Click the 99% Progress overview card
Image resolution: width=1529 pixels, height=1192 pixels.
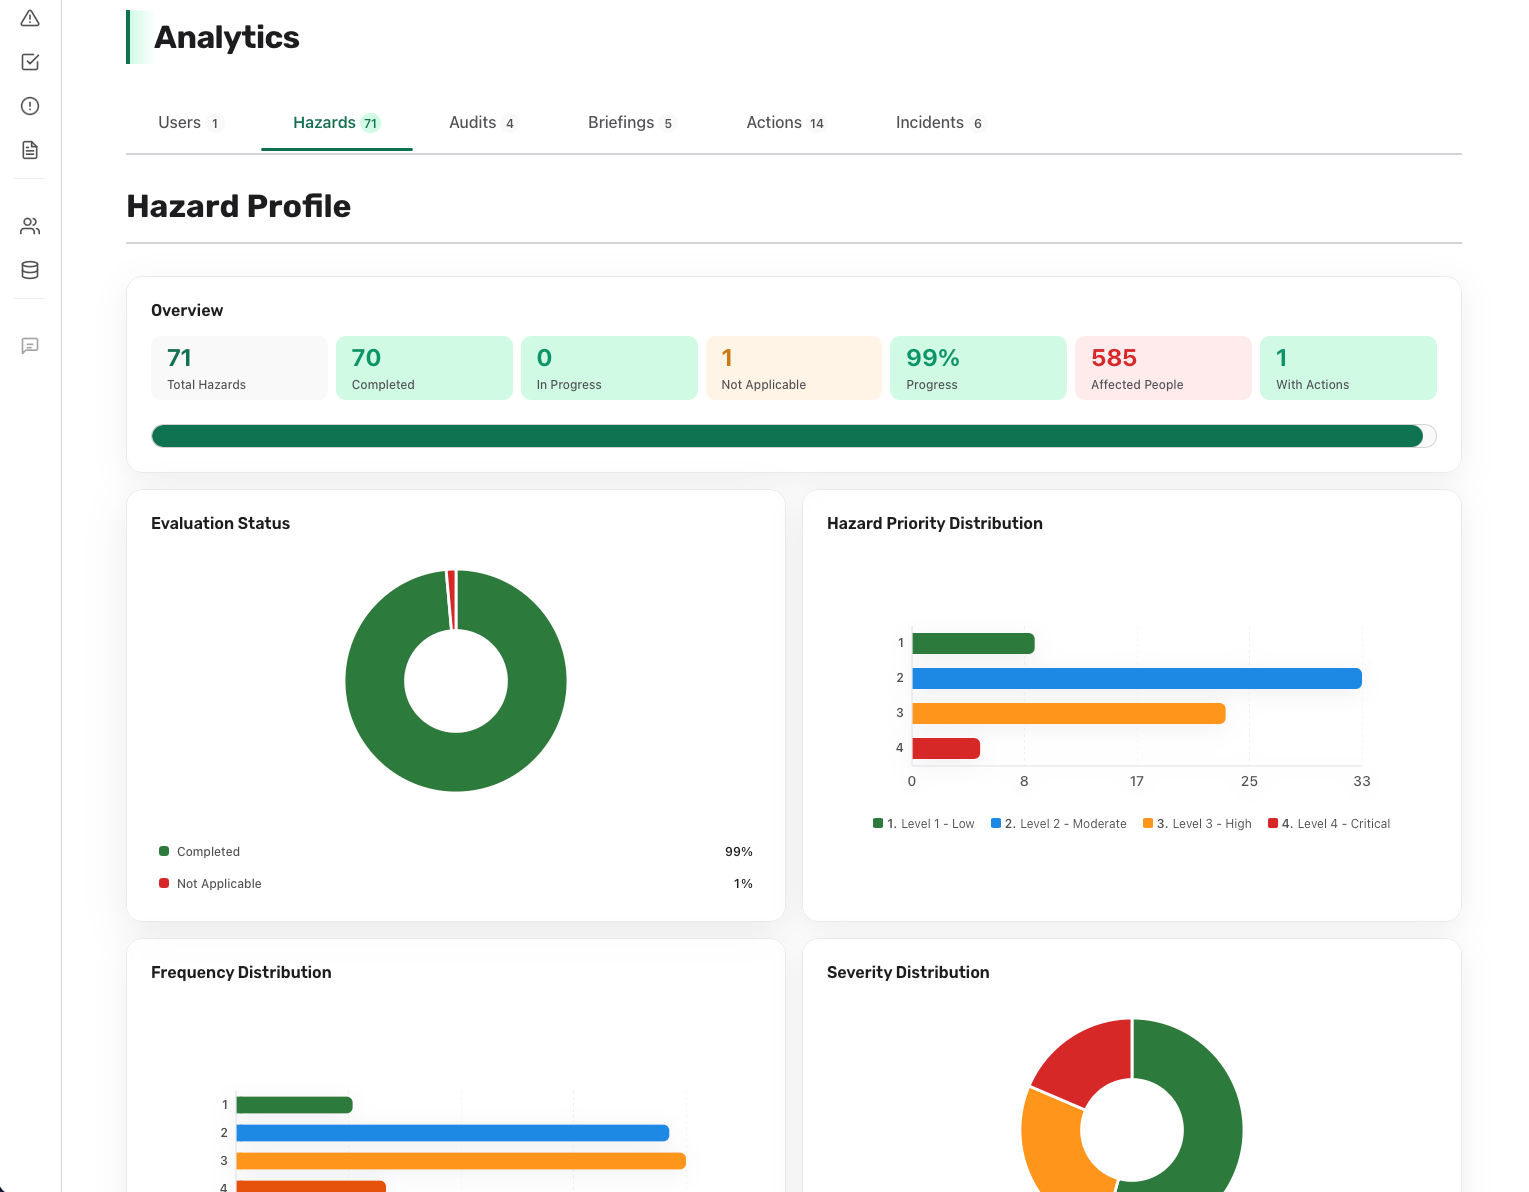978,368
